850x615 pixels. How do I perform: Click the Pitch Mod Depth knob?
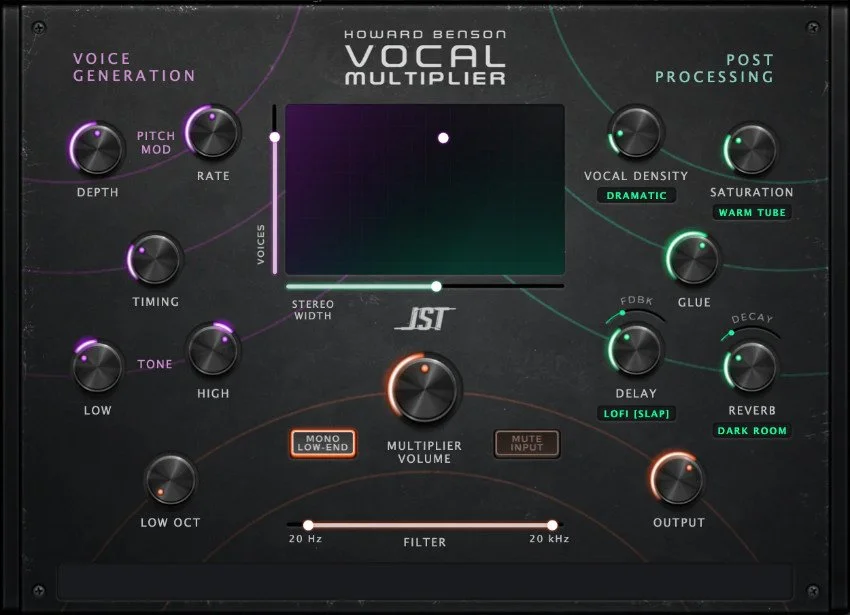point(97,149)
